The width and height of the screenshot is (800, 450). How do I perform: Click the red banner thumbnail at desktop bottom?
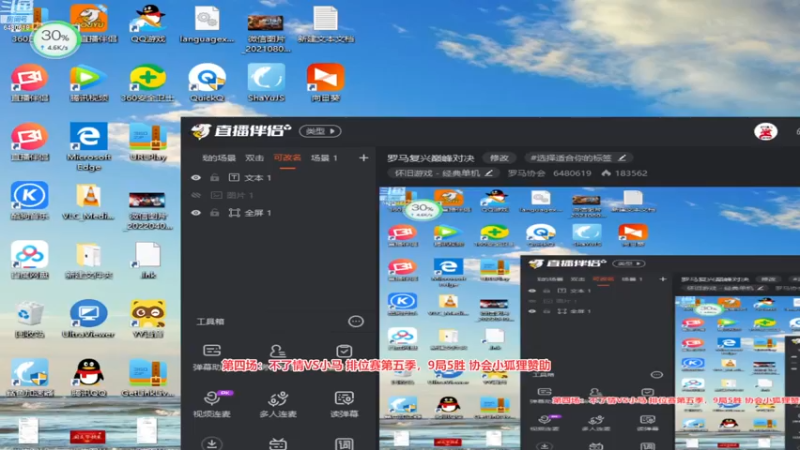coord(87,436)
